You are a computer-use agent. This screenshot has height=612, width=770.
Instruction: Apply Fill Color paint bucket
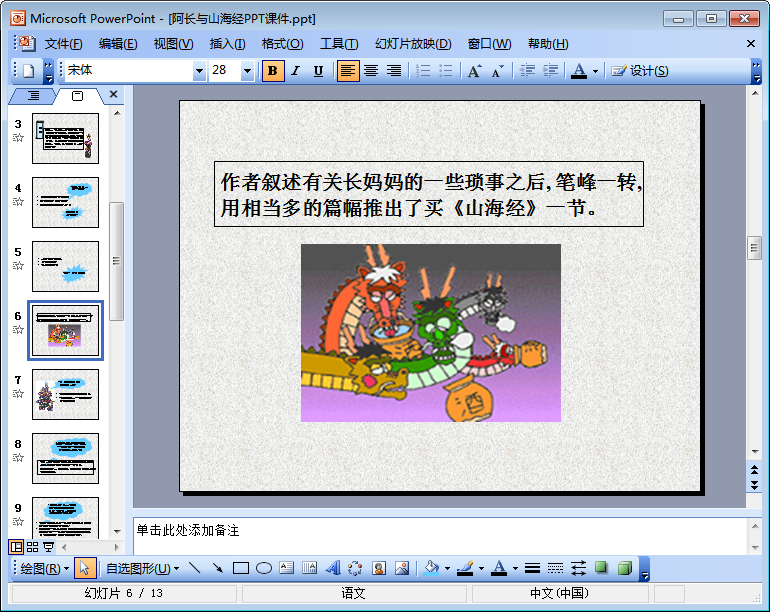tap(431, 568)
